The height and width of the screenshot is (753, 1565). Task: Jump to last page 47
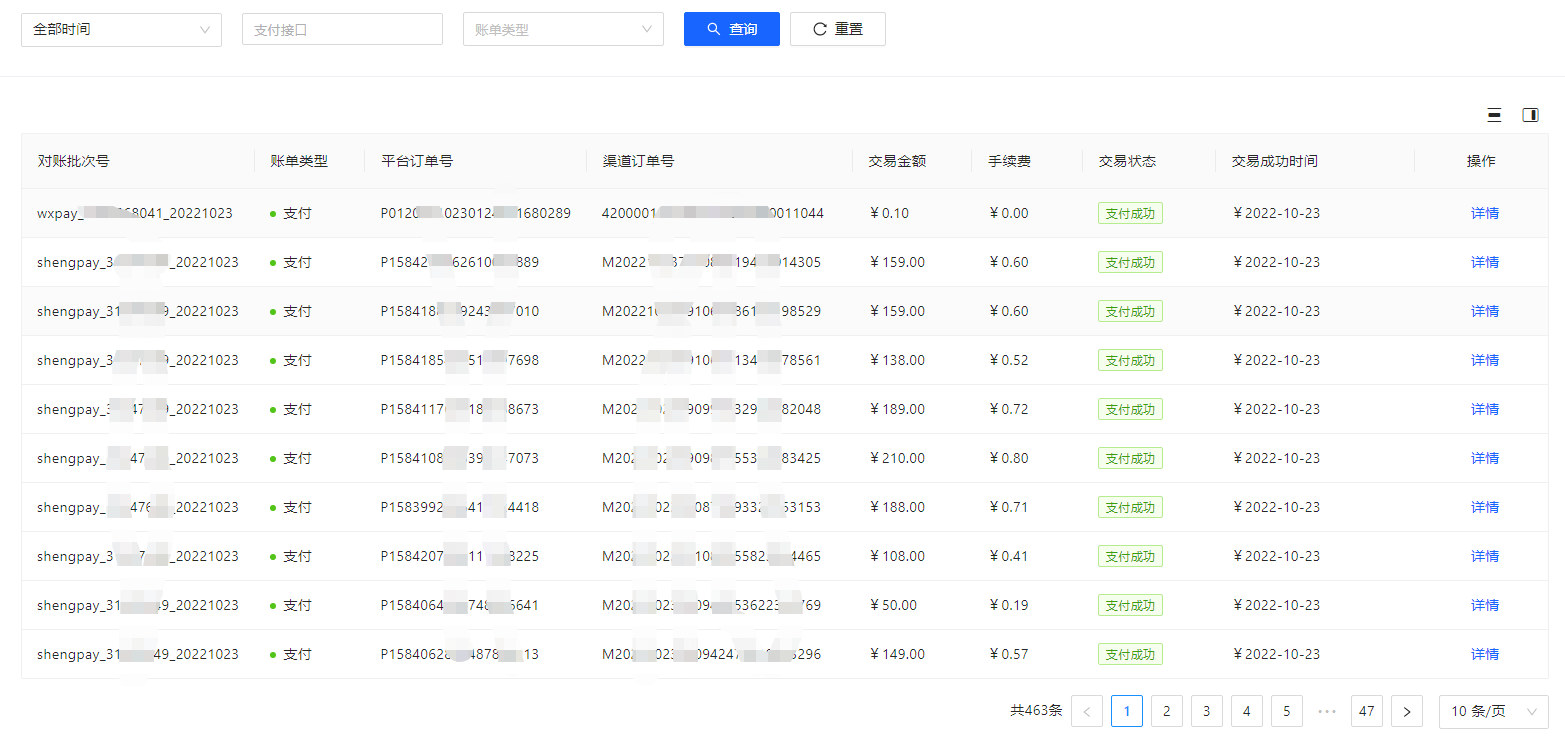click(1366, 712)
